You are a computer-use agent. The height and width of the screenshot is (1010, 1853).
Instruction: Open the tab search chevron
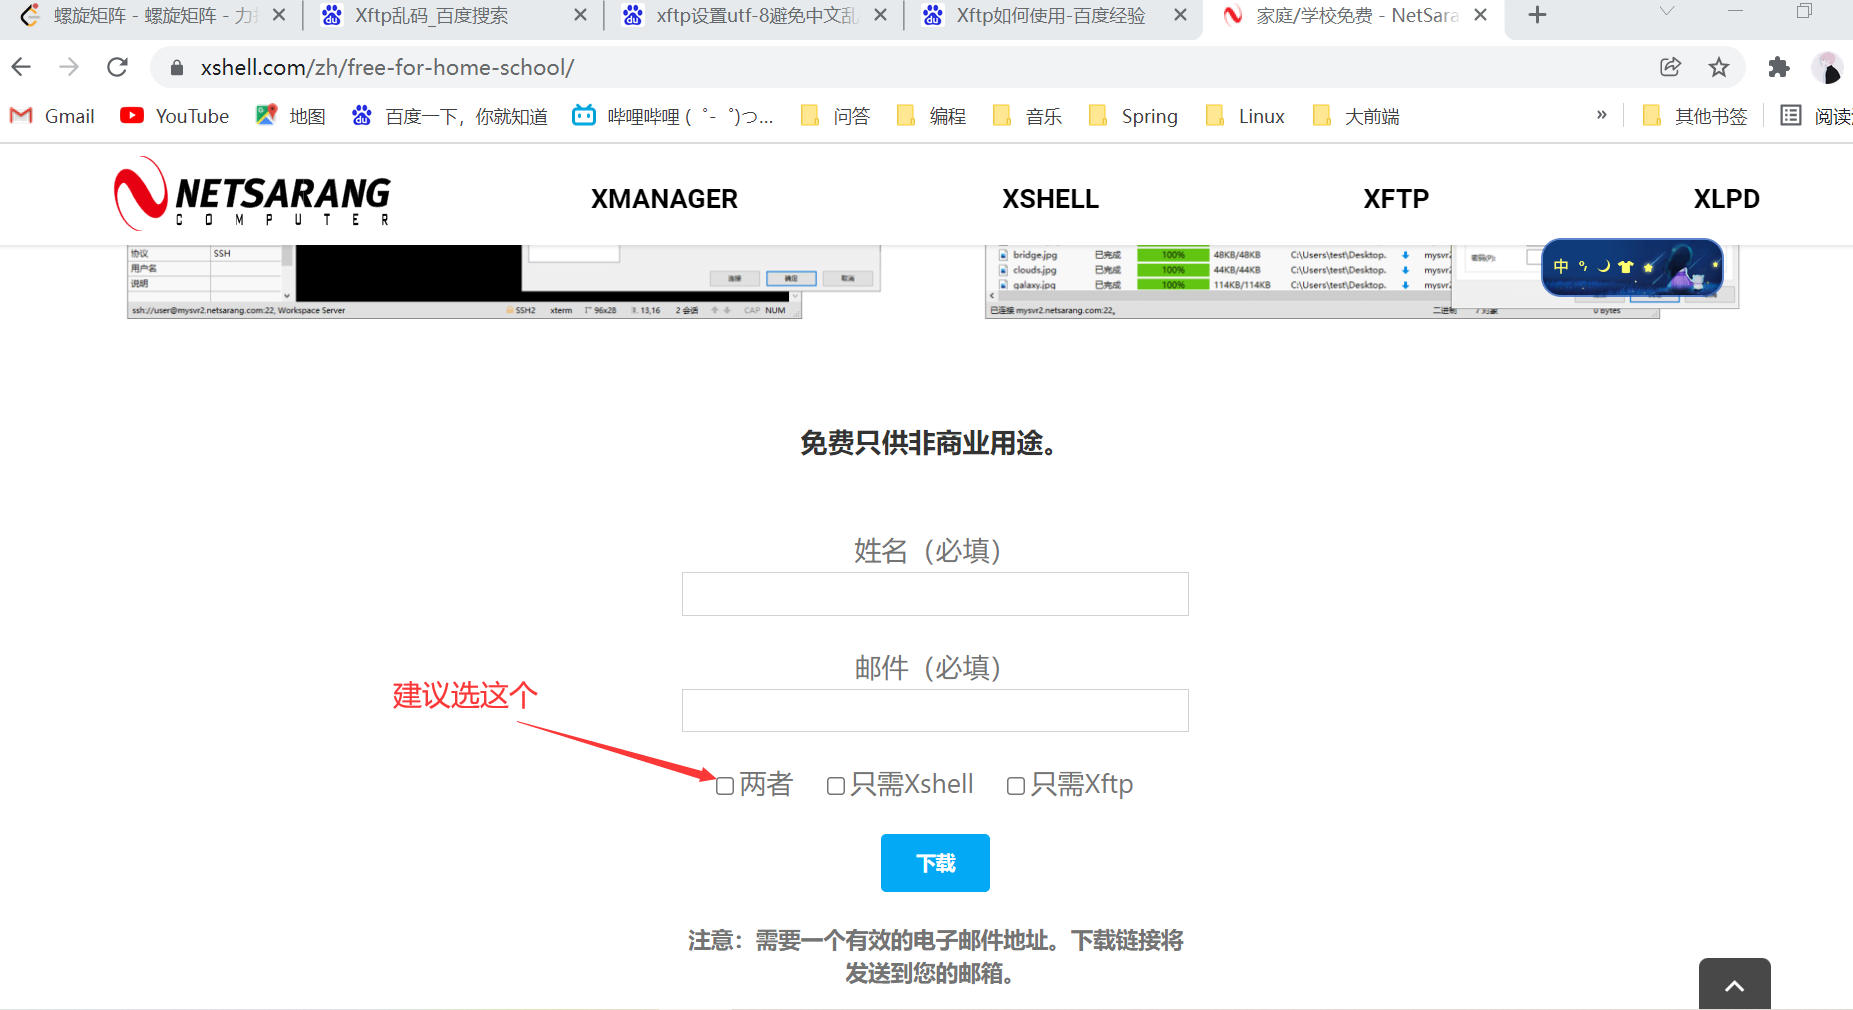[x=1666, y=12]
